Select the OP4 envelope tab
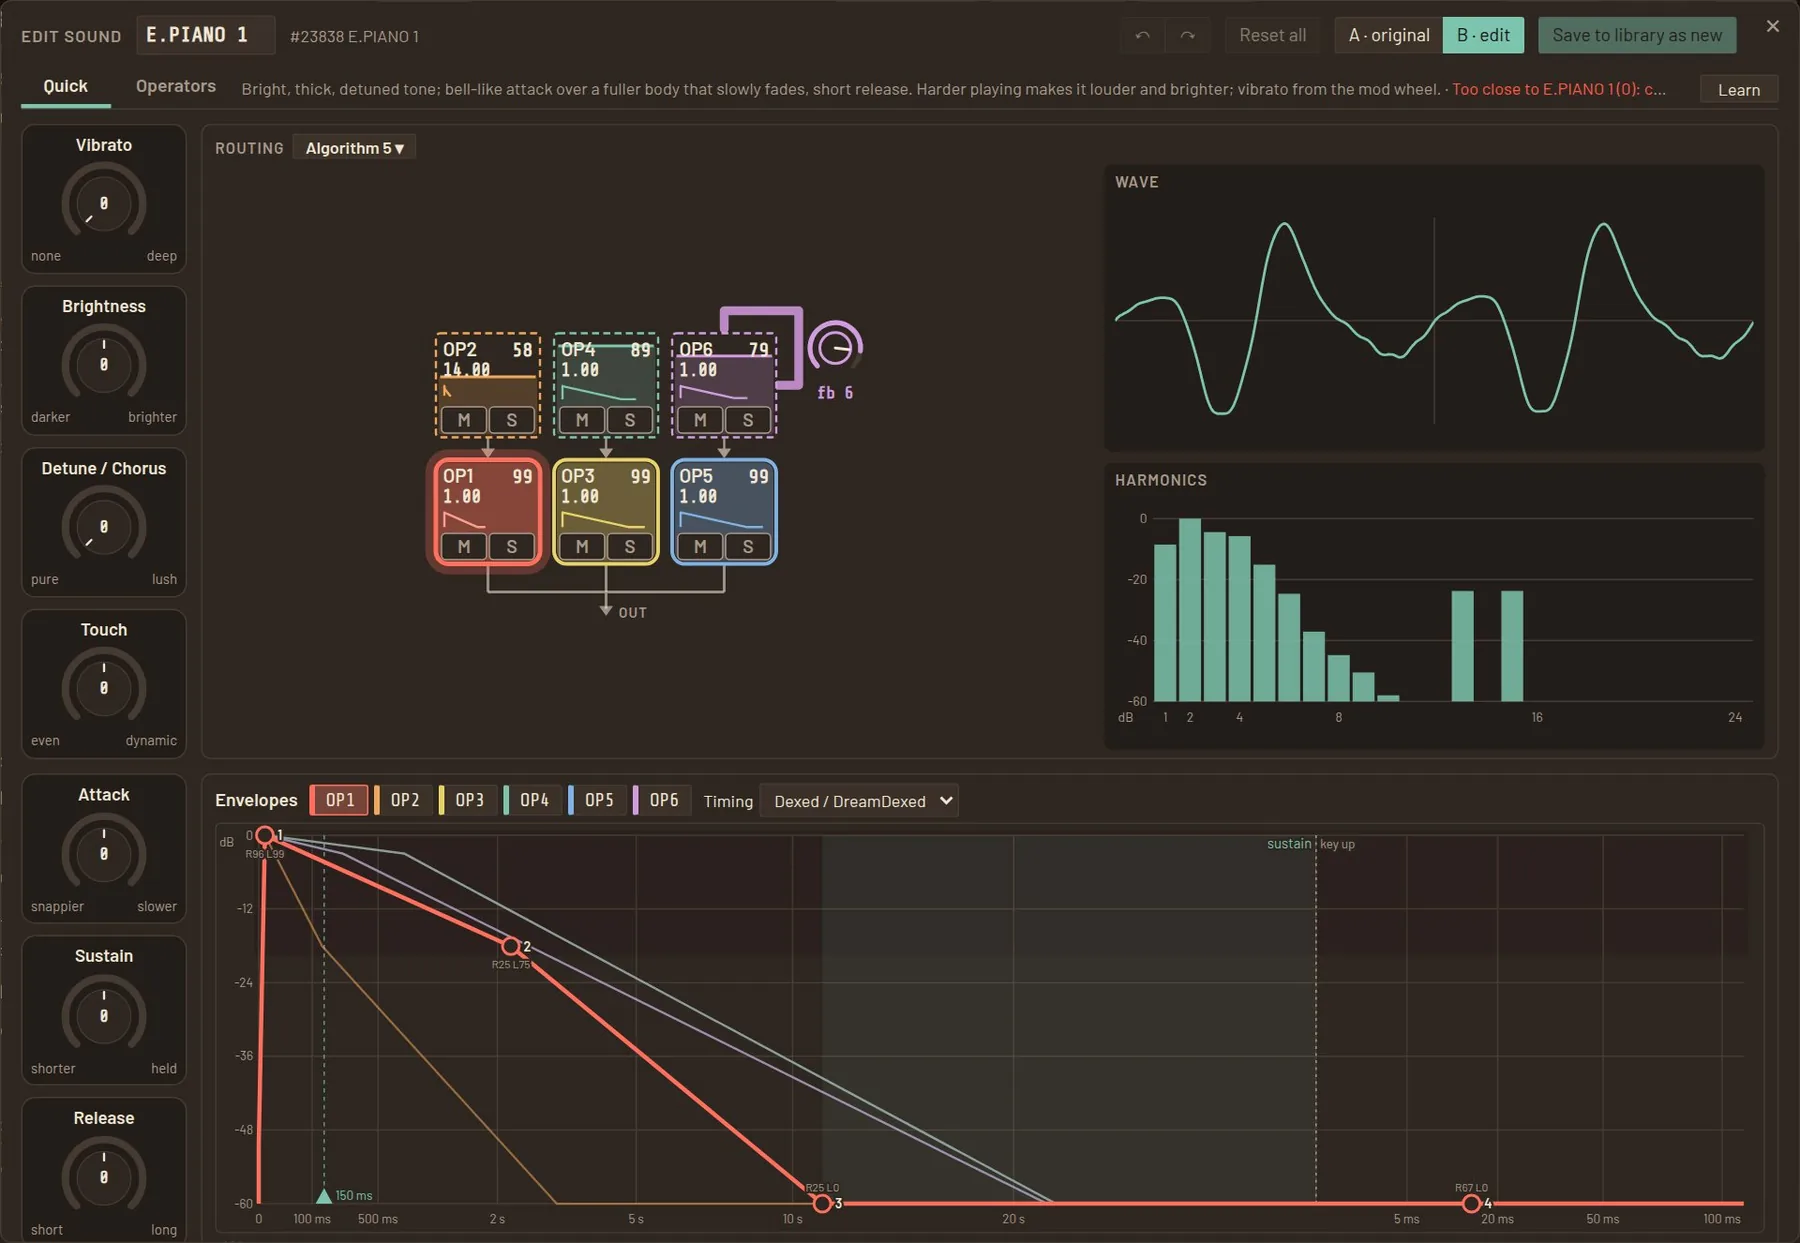The image size is (1800, 1243). tap(534, 800)
